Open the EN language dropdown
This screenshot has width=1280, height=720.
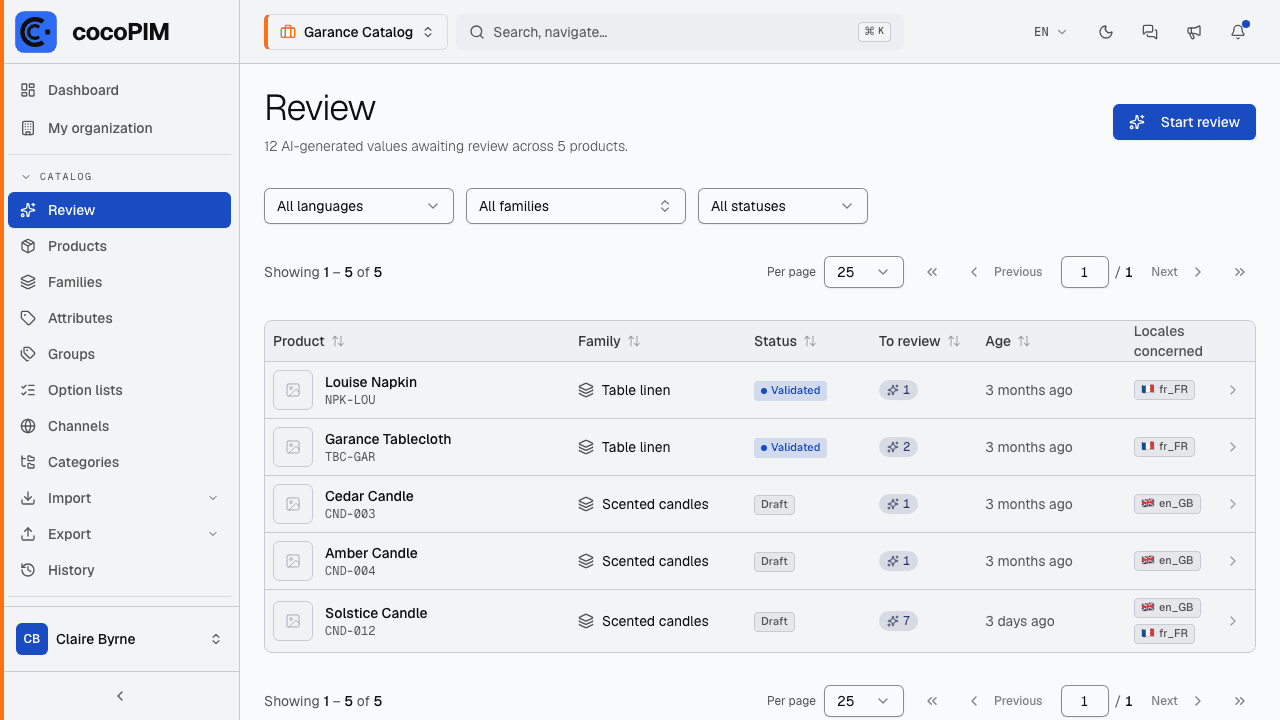(1050, 32)
